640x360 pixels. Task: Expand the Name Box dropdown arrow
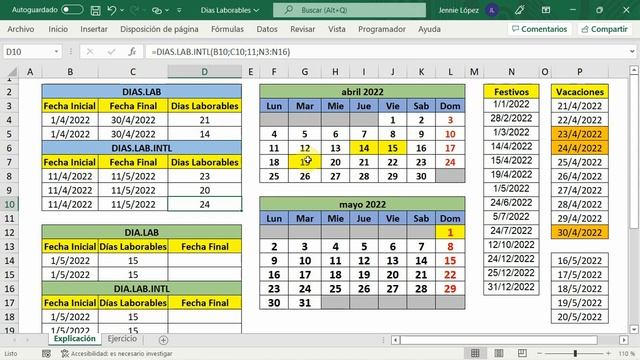(x=56, y=52)
